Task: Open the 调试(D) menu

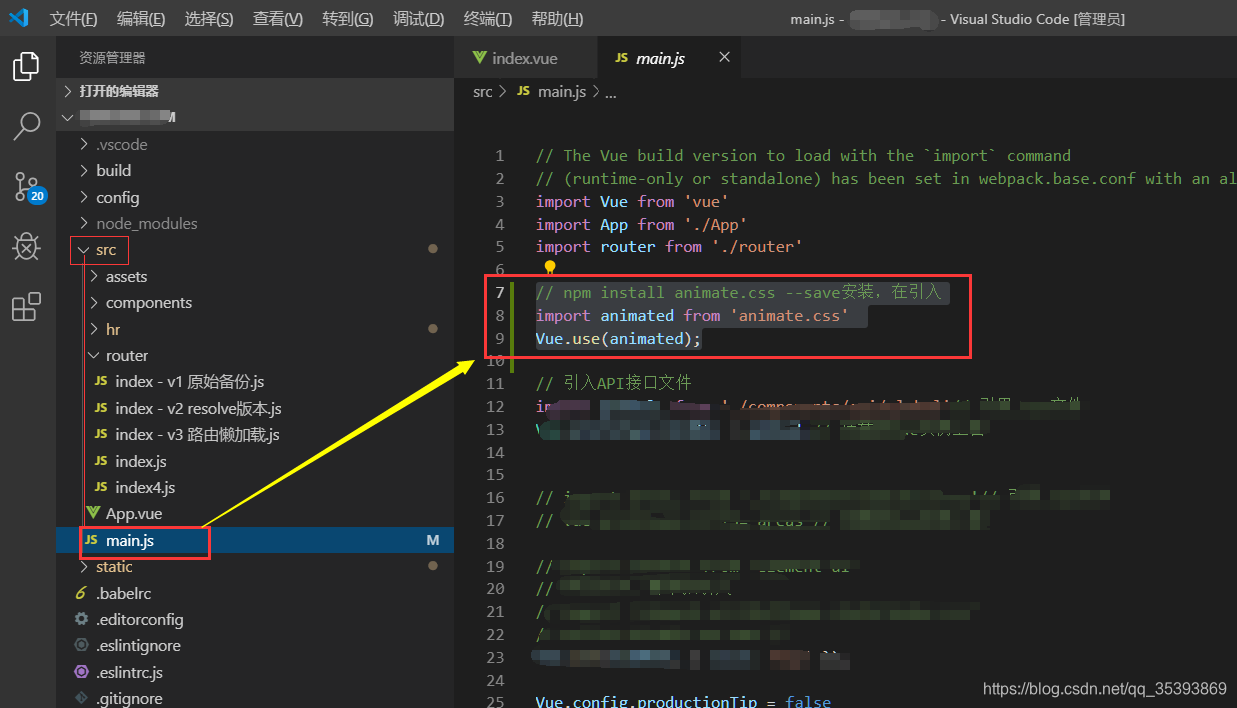Action: click(418, 19)
